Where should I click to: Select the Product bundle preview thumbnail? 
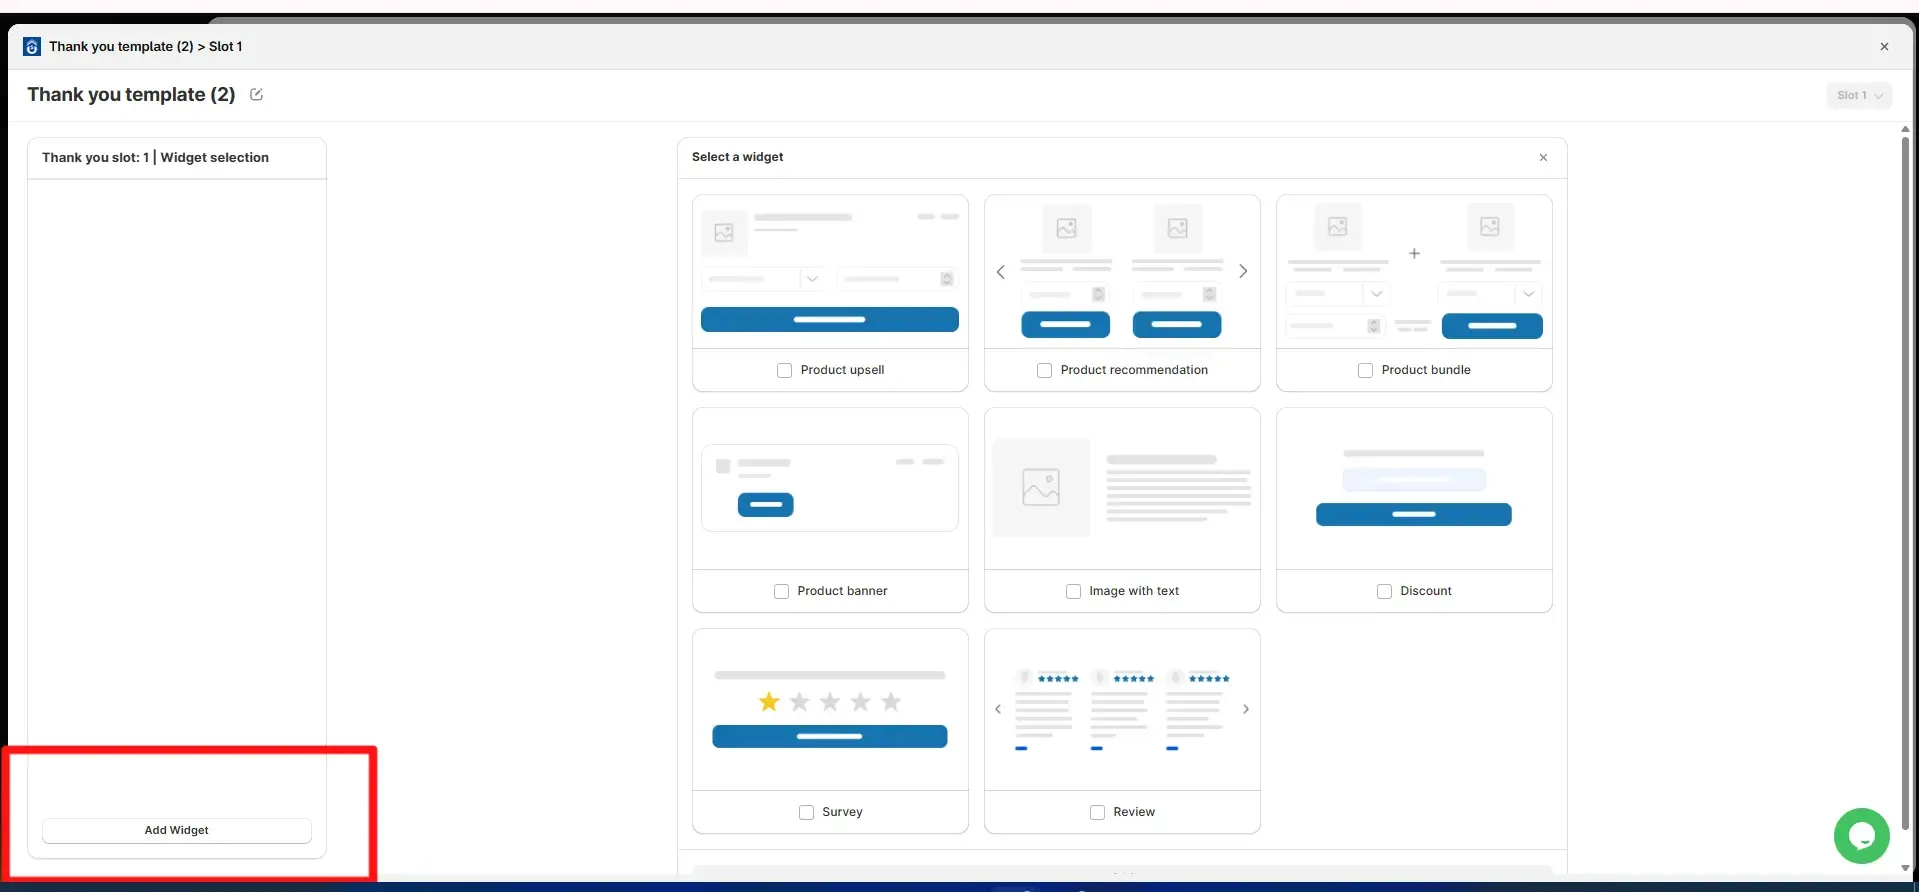[1414, 272]
